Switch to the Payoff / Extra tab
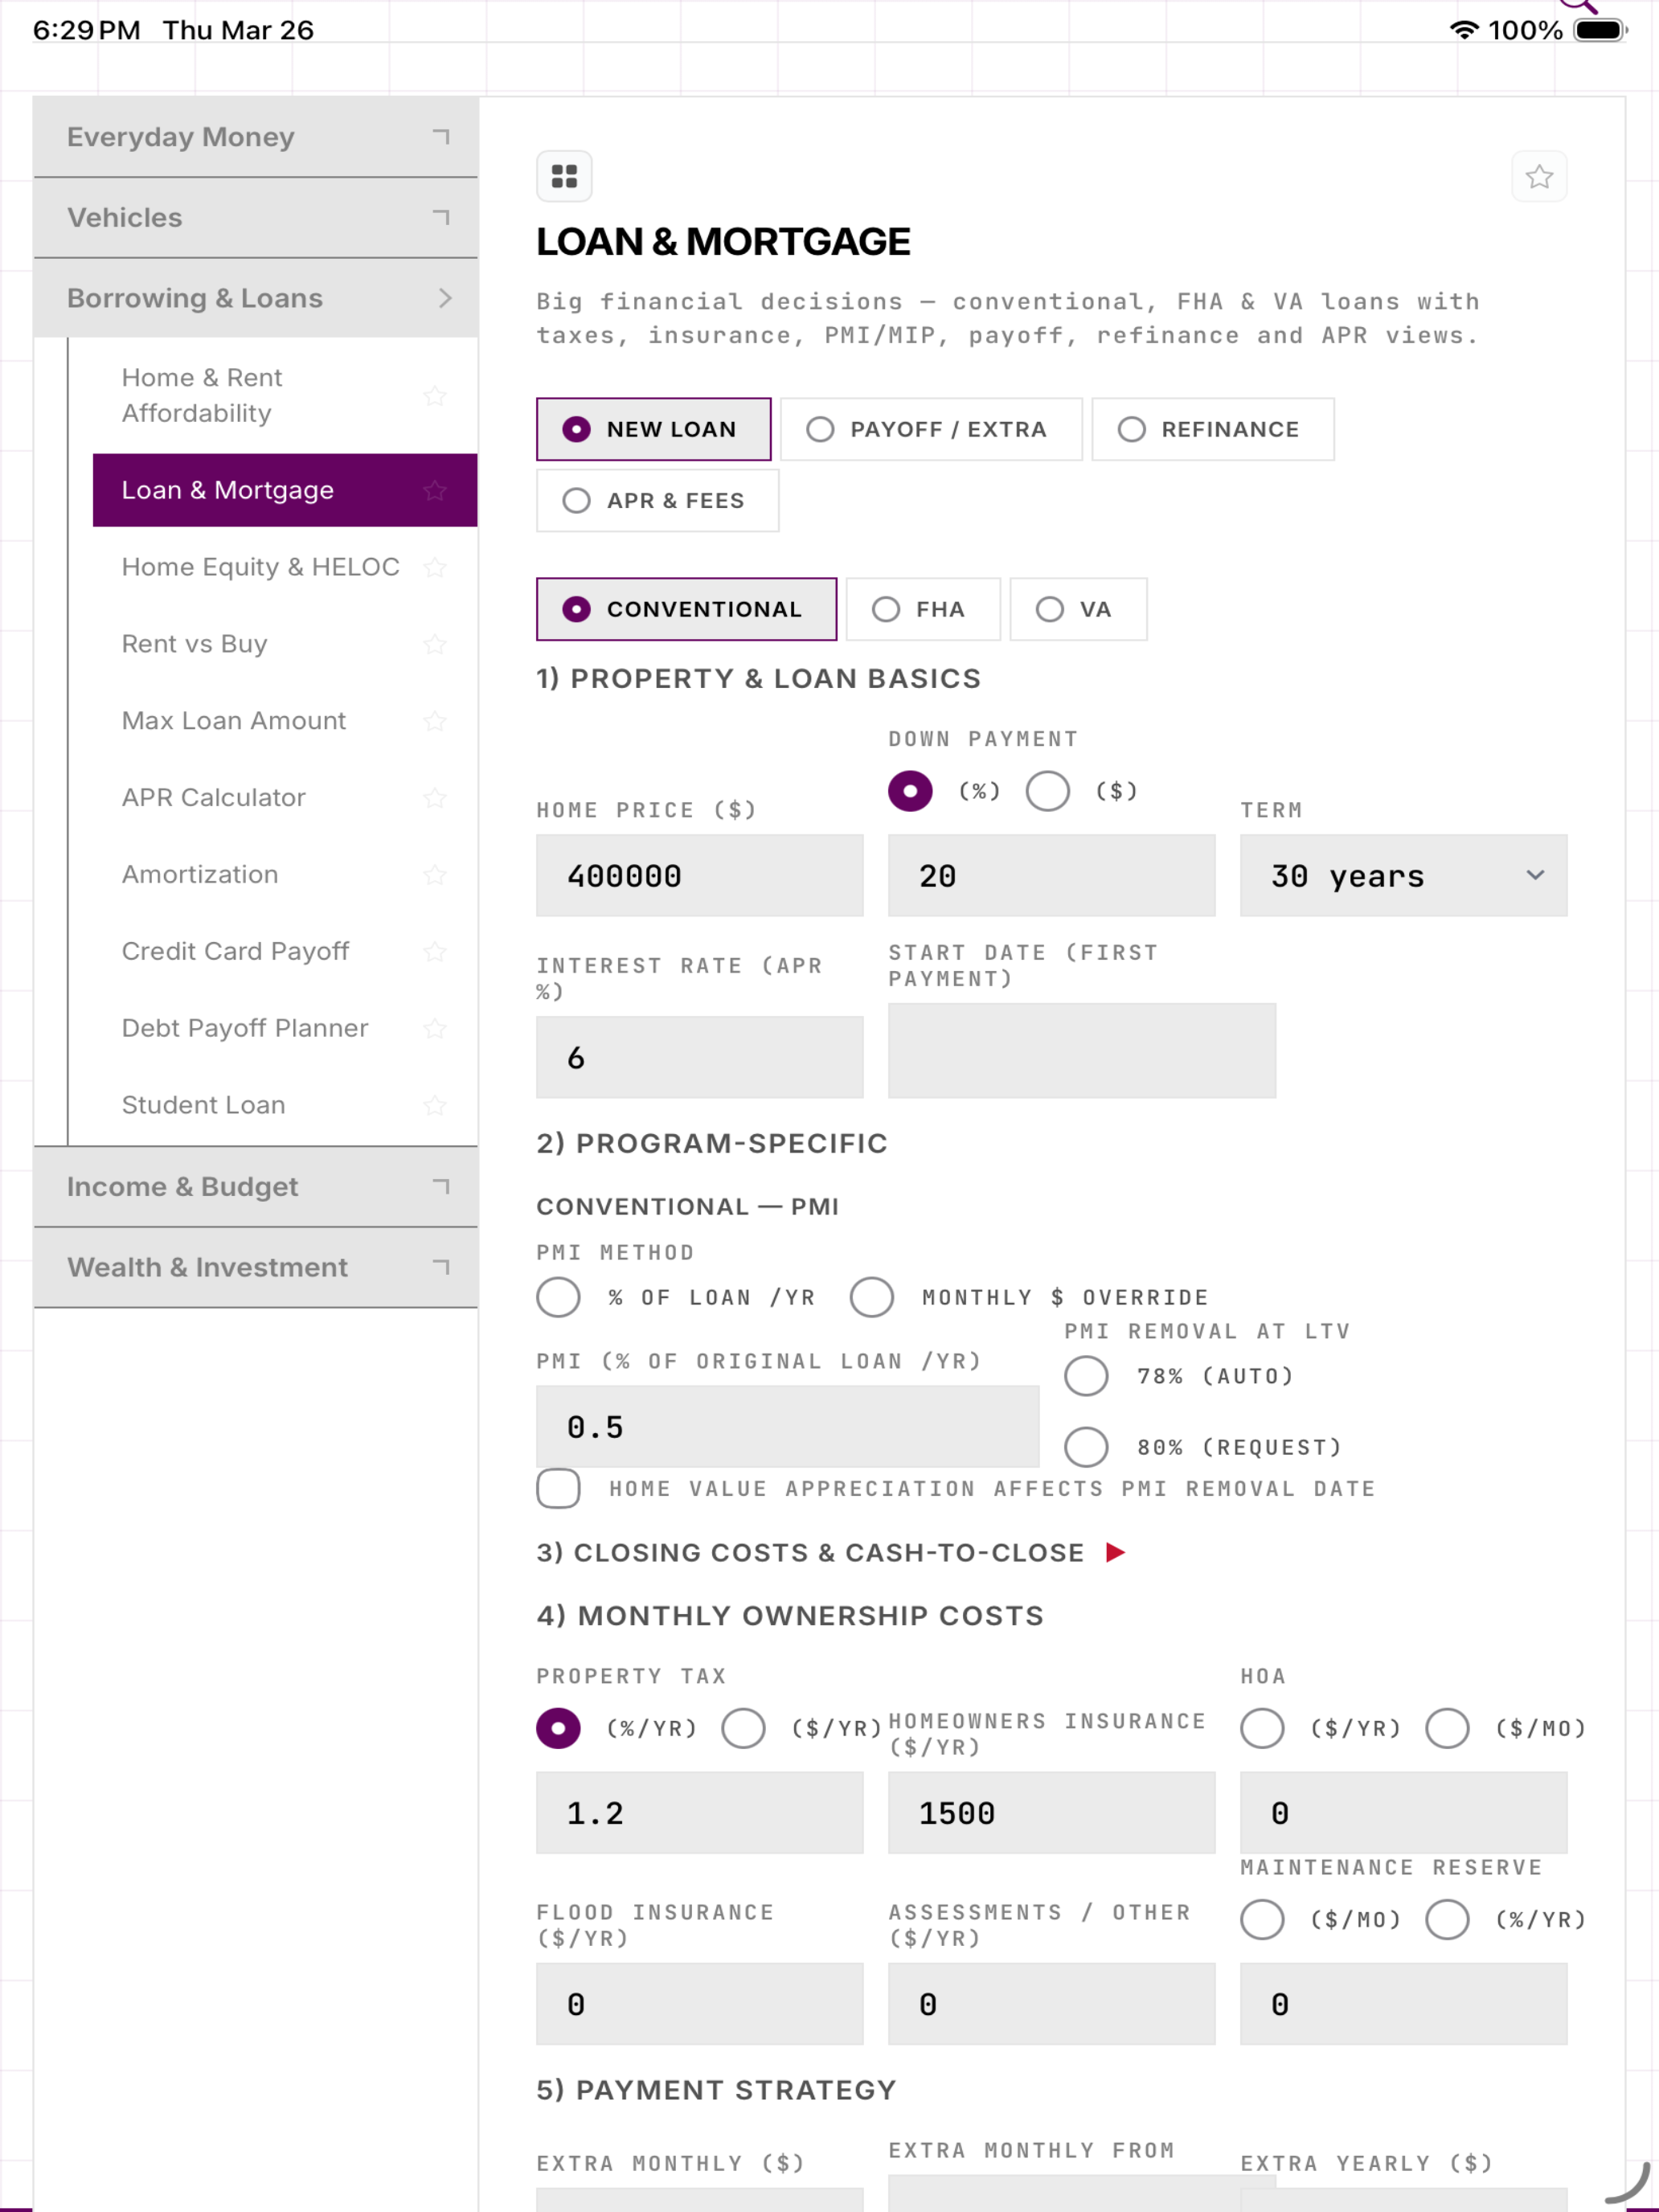Screen dimensions: 1659x2212 coord(931,429)
